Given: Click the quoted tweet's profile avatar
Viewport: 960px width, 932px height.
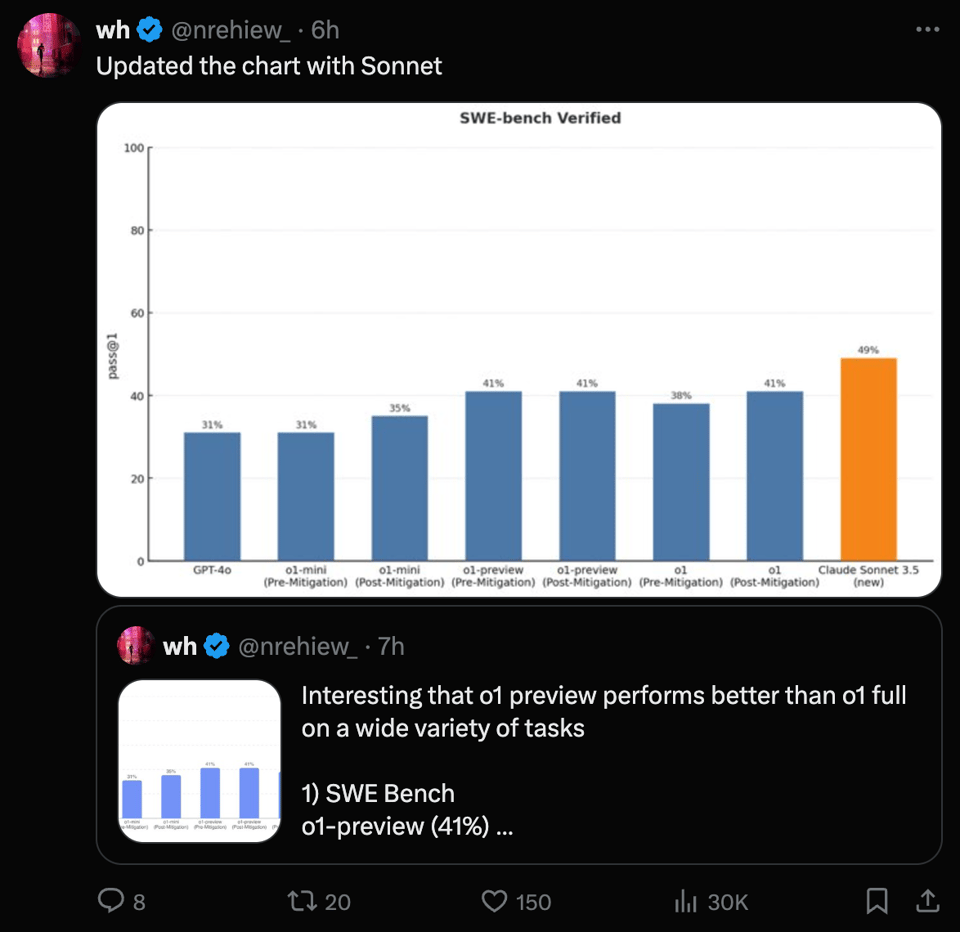Looking at the screenshot, I should 134,646.
